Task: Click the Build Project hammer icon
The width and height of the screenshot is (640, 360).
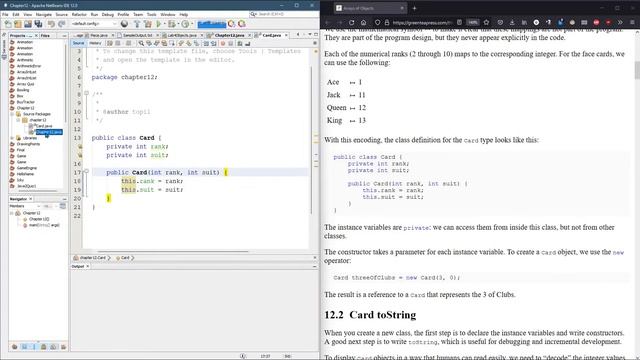Action: tap(137, 24)
